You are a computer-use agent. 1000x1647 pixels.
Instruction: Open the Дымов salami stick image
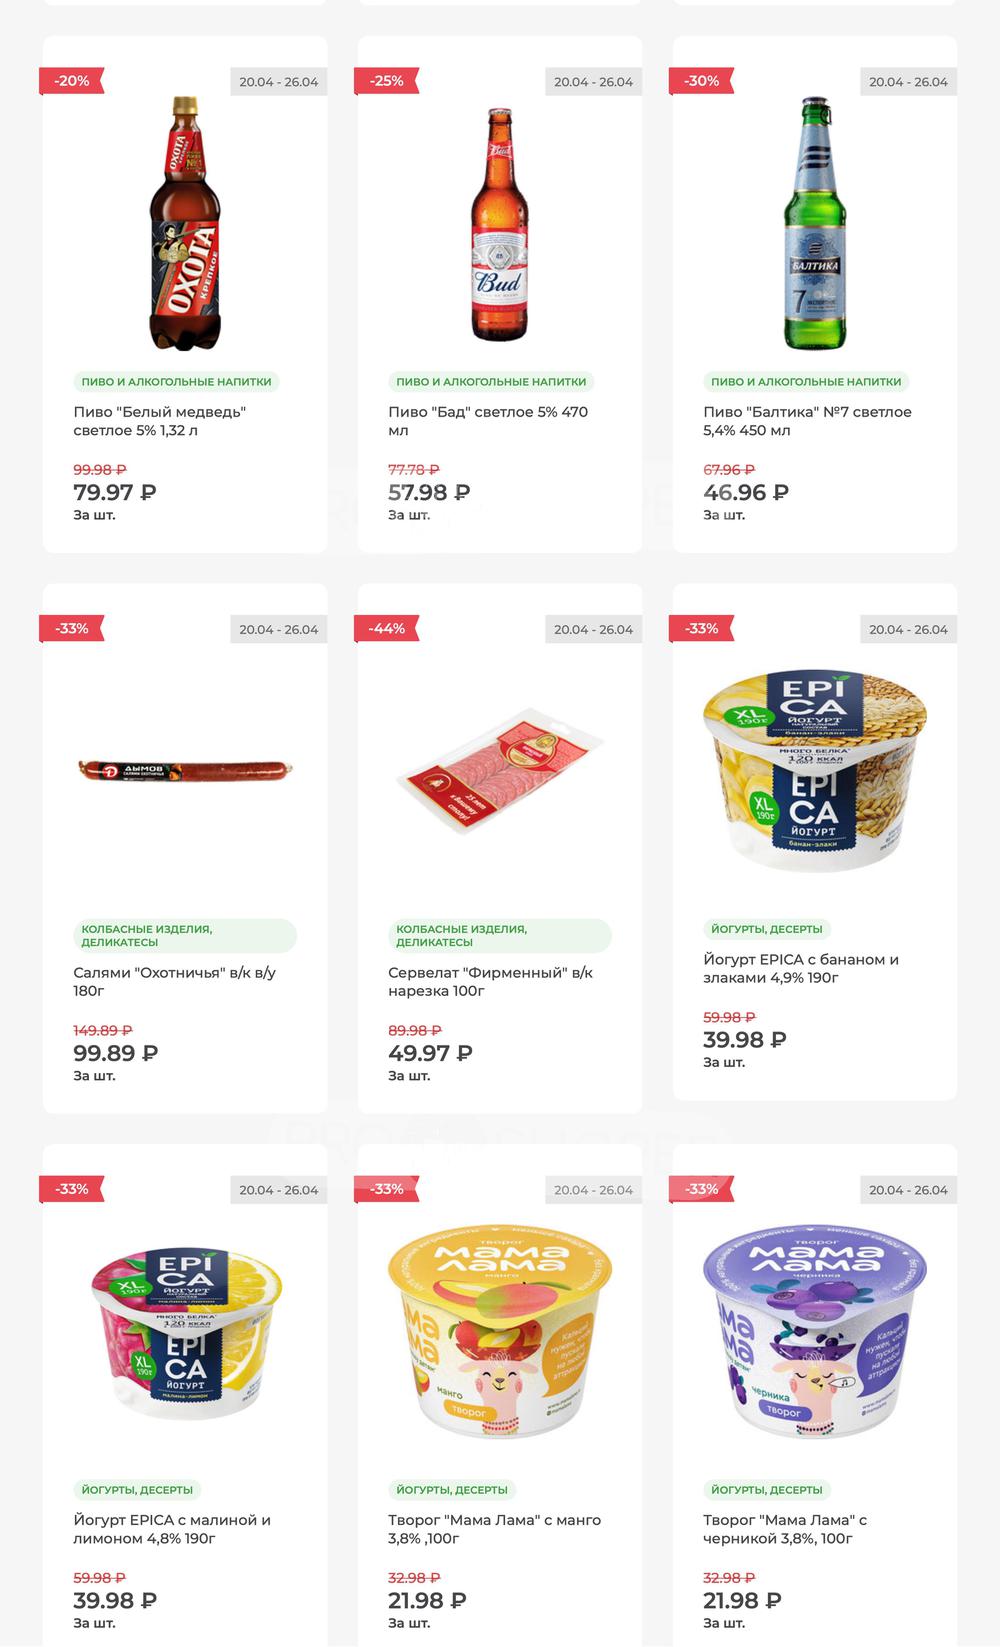(x=185, y=771)
